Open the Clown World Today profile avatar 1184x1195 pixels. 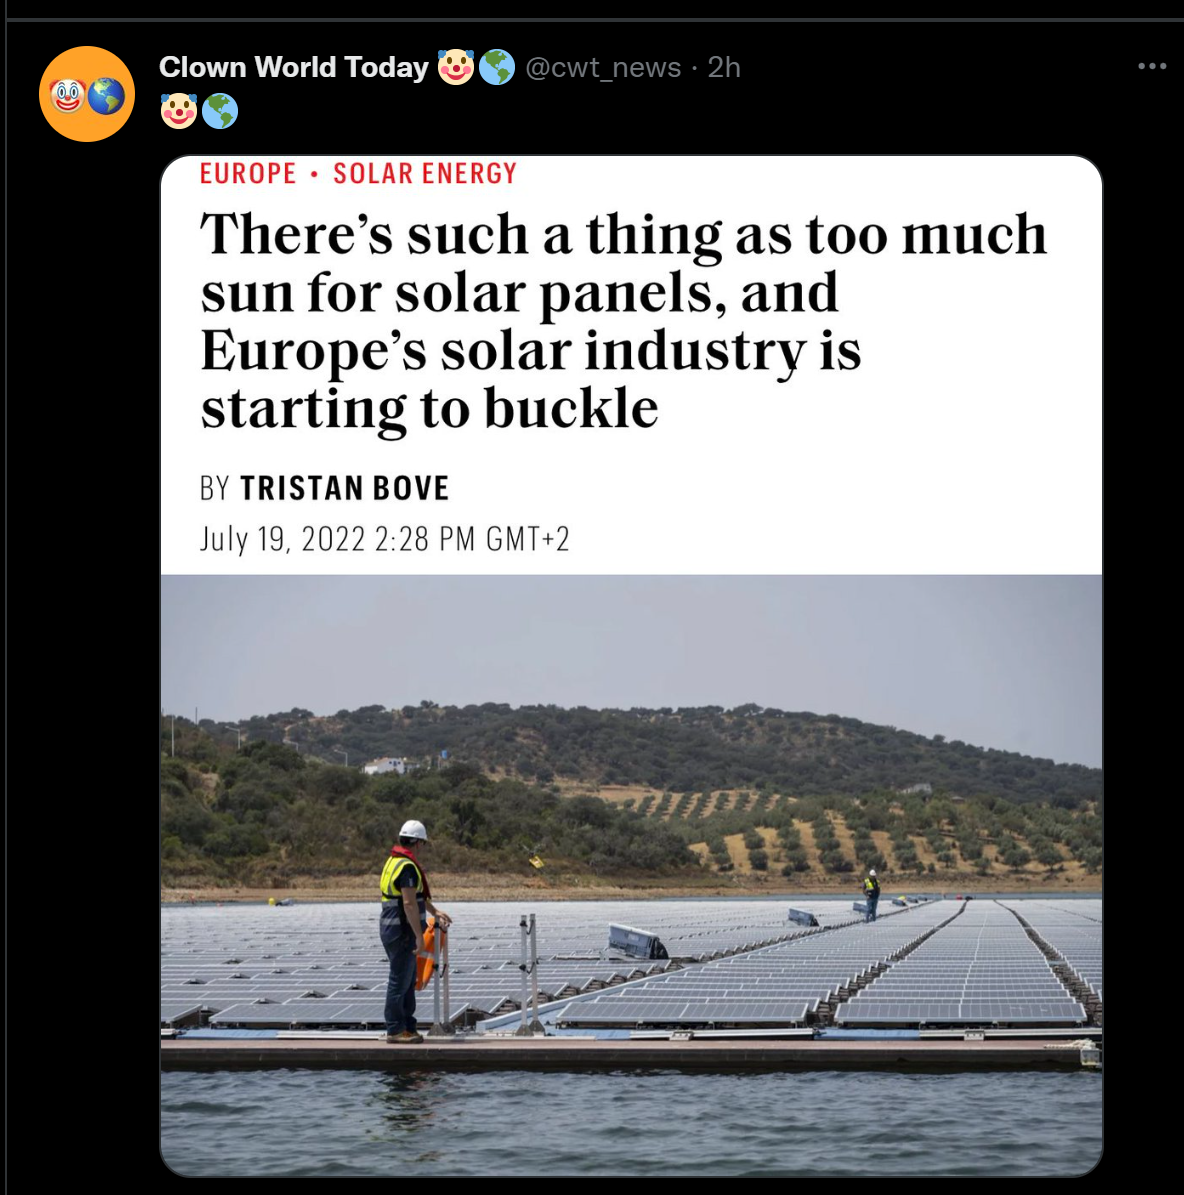point(87,94)
